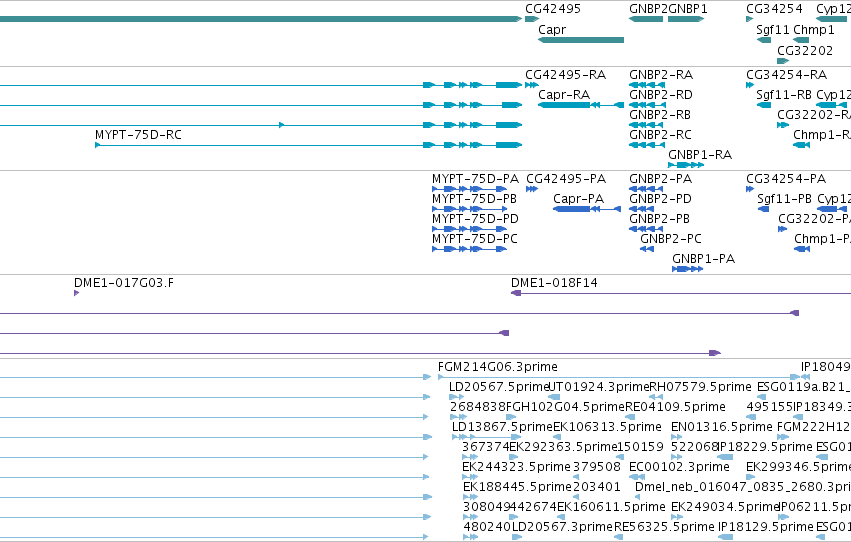This screenshot has width=851, height=542.
Task: Click the CG34254-PA protein label
Action: (786, 178)
